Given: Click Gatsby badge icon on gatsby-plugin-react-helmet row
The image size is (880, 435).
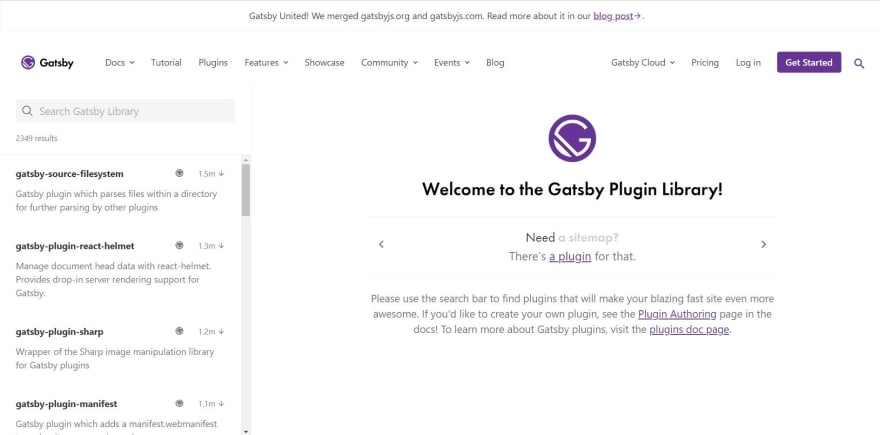Looking at the screenshot, I should pyautogui.click(x=179, y=245).
